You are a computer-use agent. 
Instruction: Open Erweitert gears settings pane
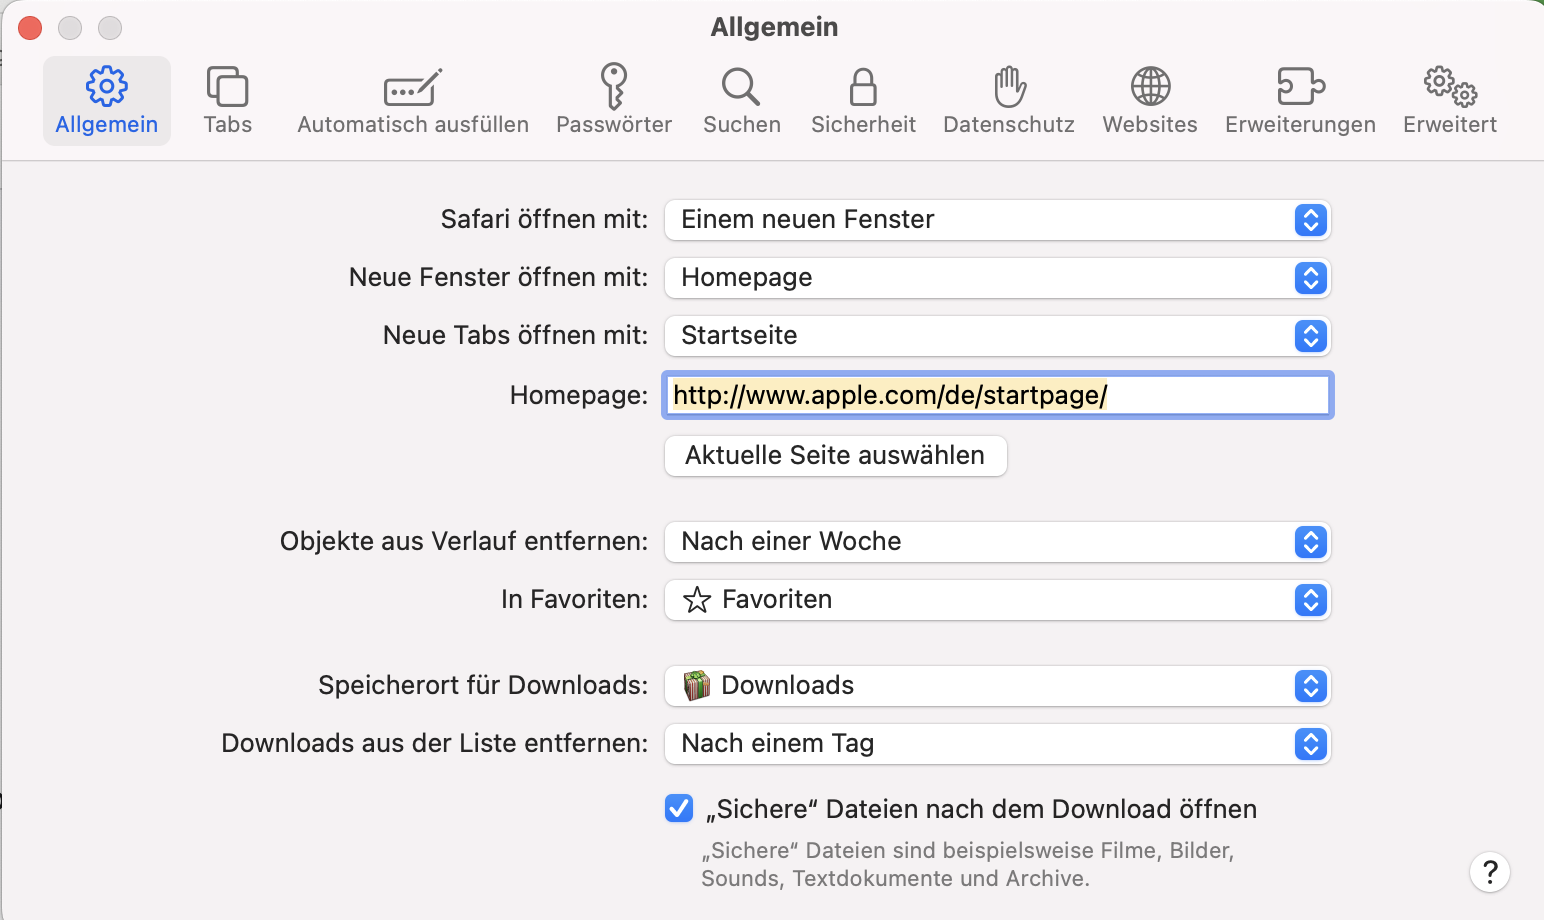(1450, 101)
